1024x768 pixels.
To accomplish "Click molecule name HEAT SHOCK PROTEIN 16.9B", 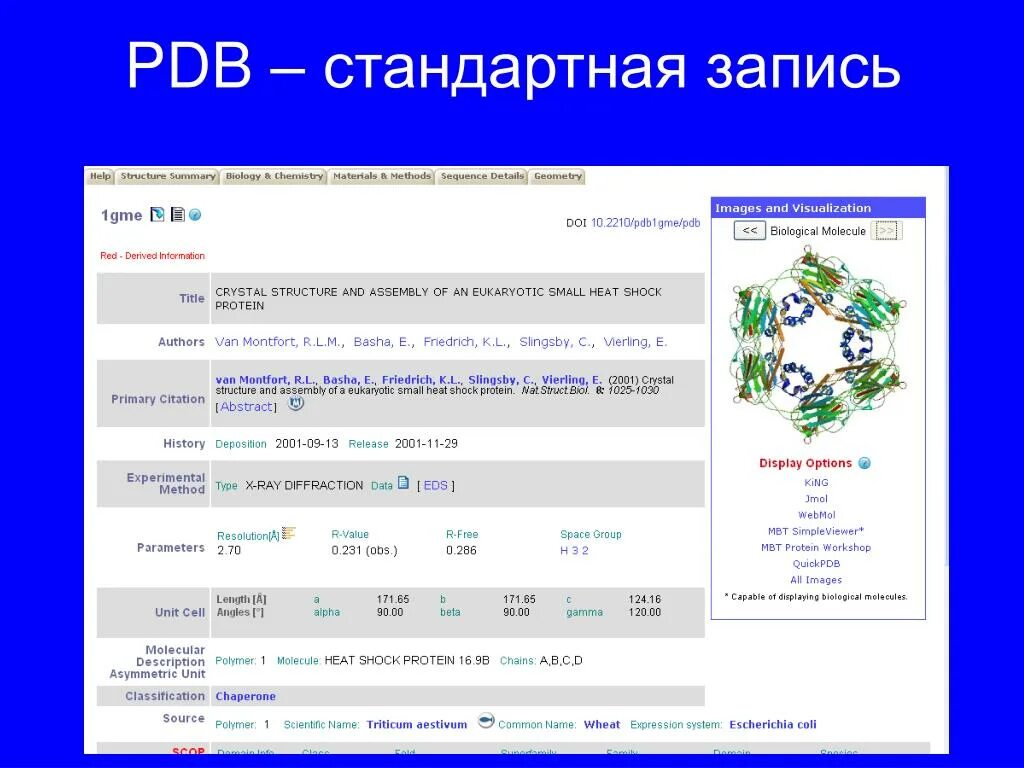I will tap(407, 660).
